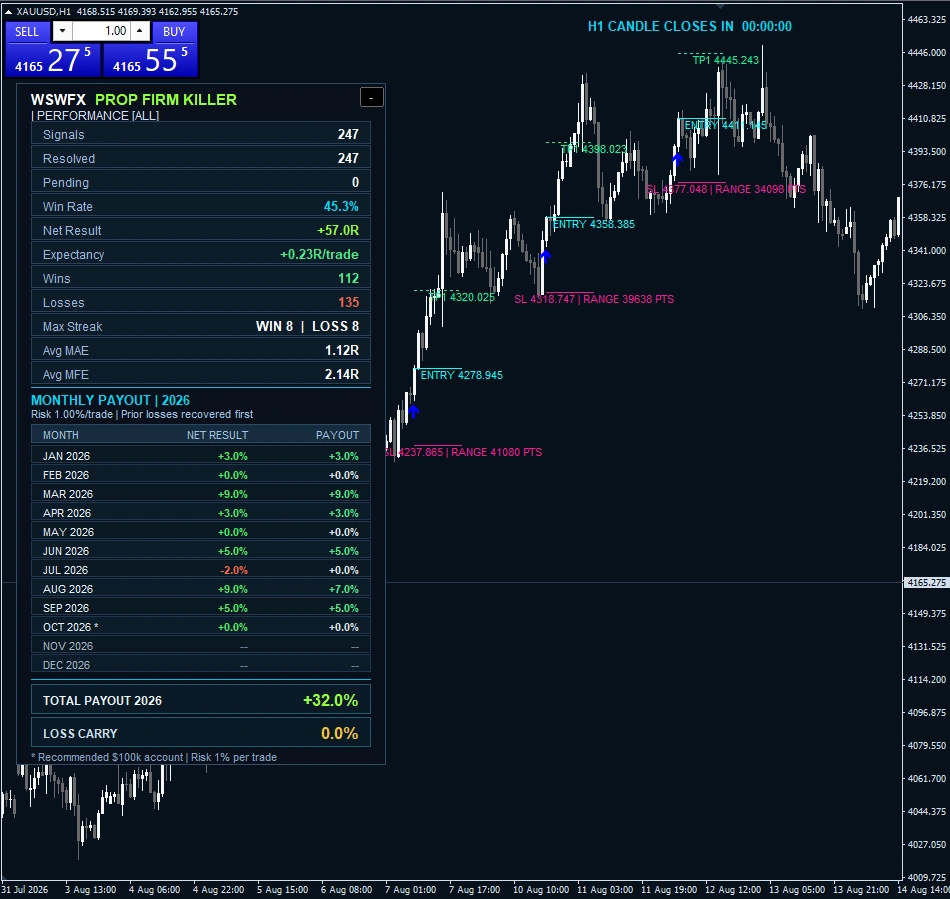Click the Wins 112 value
Viewport: 950px width, 899px height.
pos(348,278)
